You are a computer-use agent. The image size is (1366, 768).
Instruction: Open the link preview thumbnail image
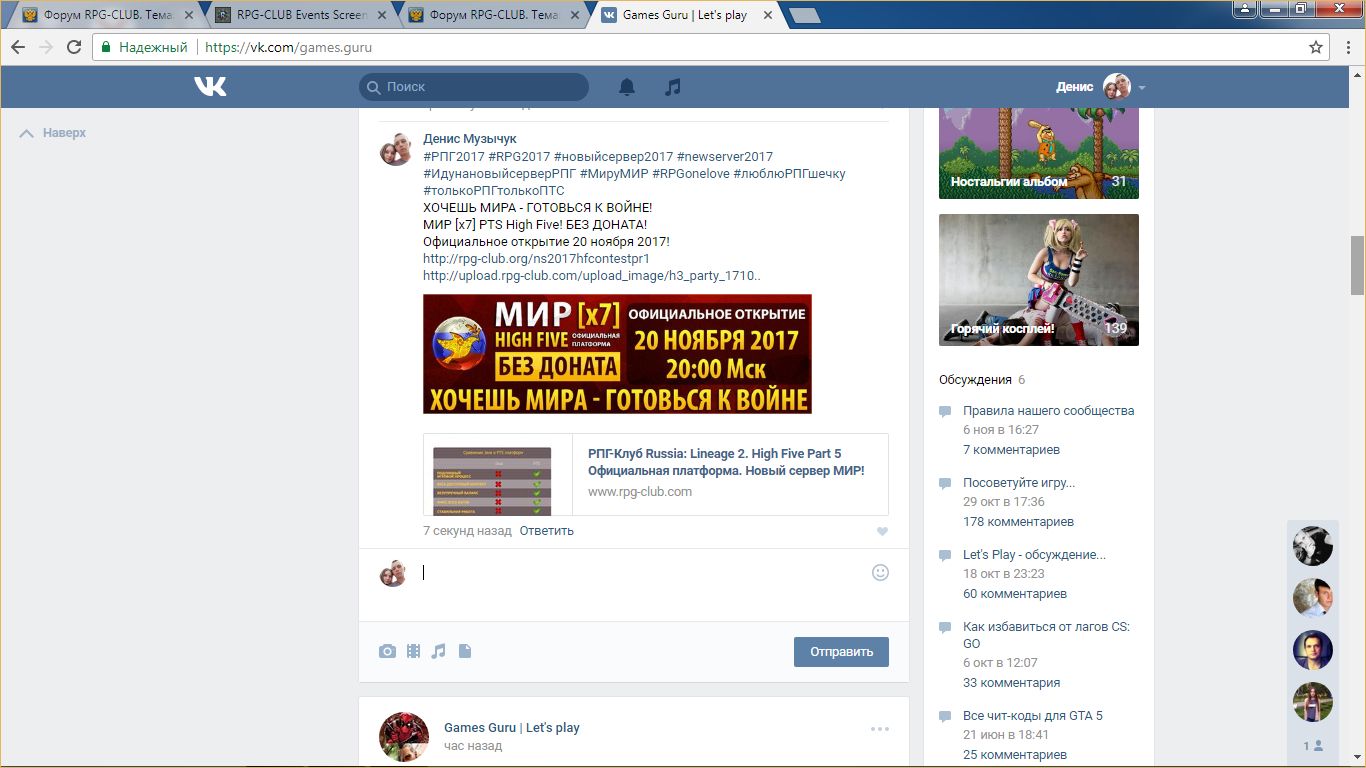492,480
